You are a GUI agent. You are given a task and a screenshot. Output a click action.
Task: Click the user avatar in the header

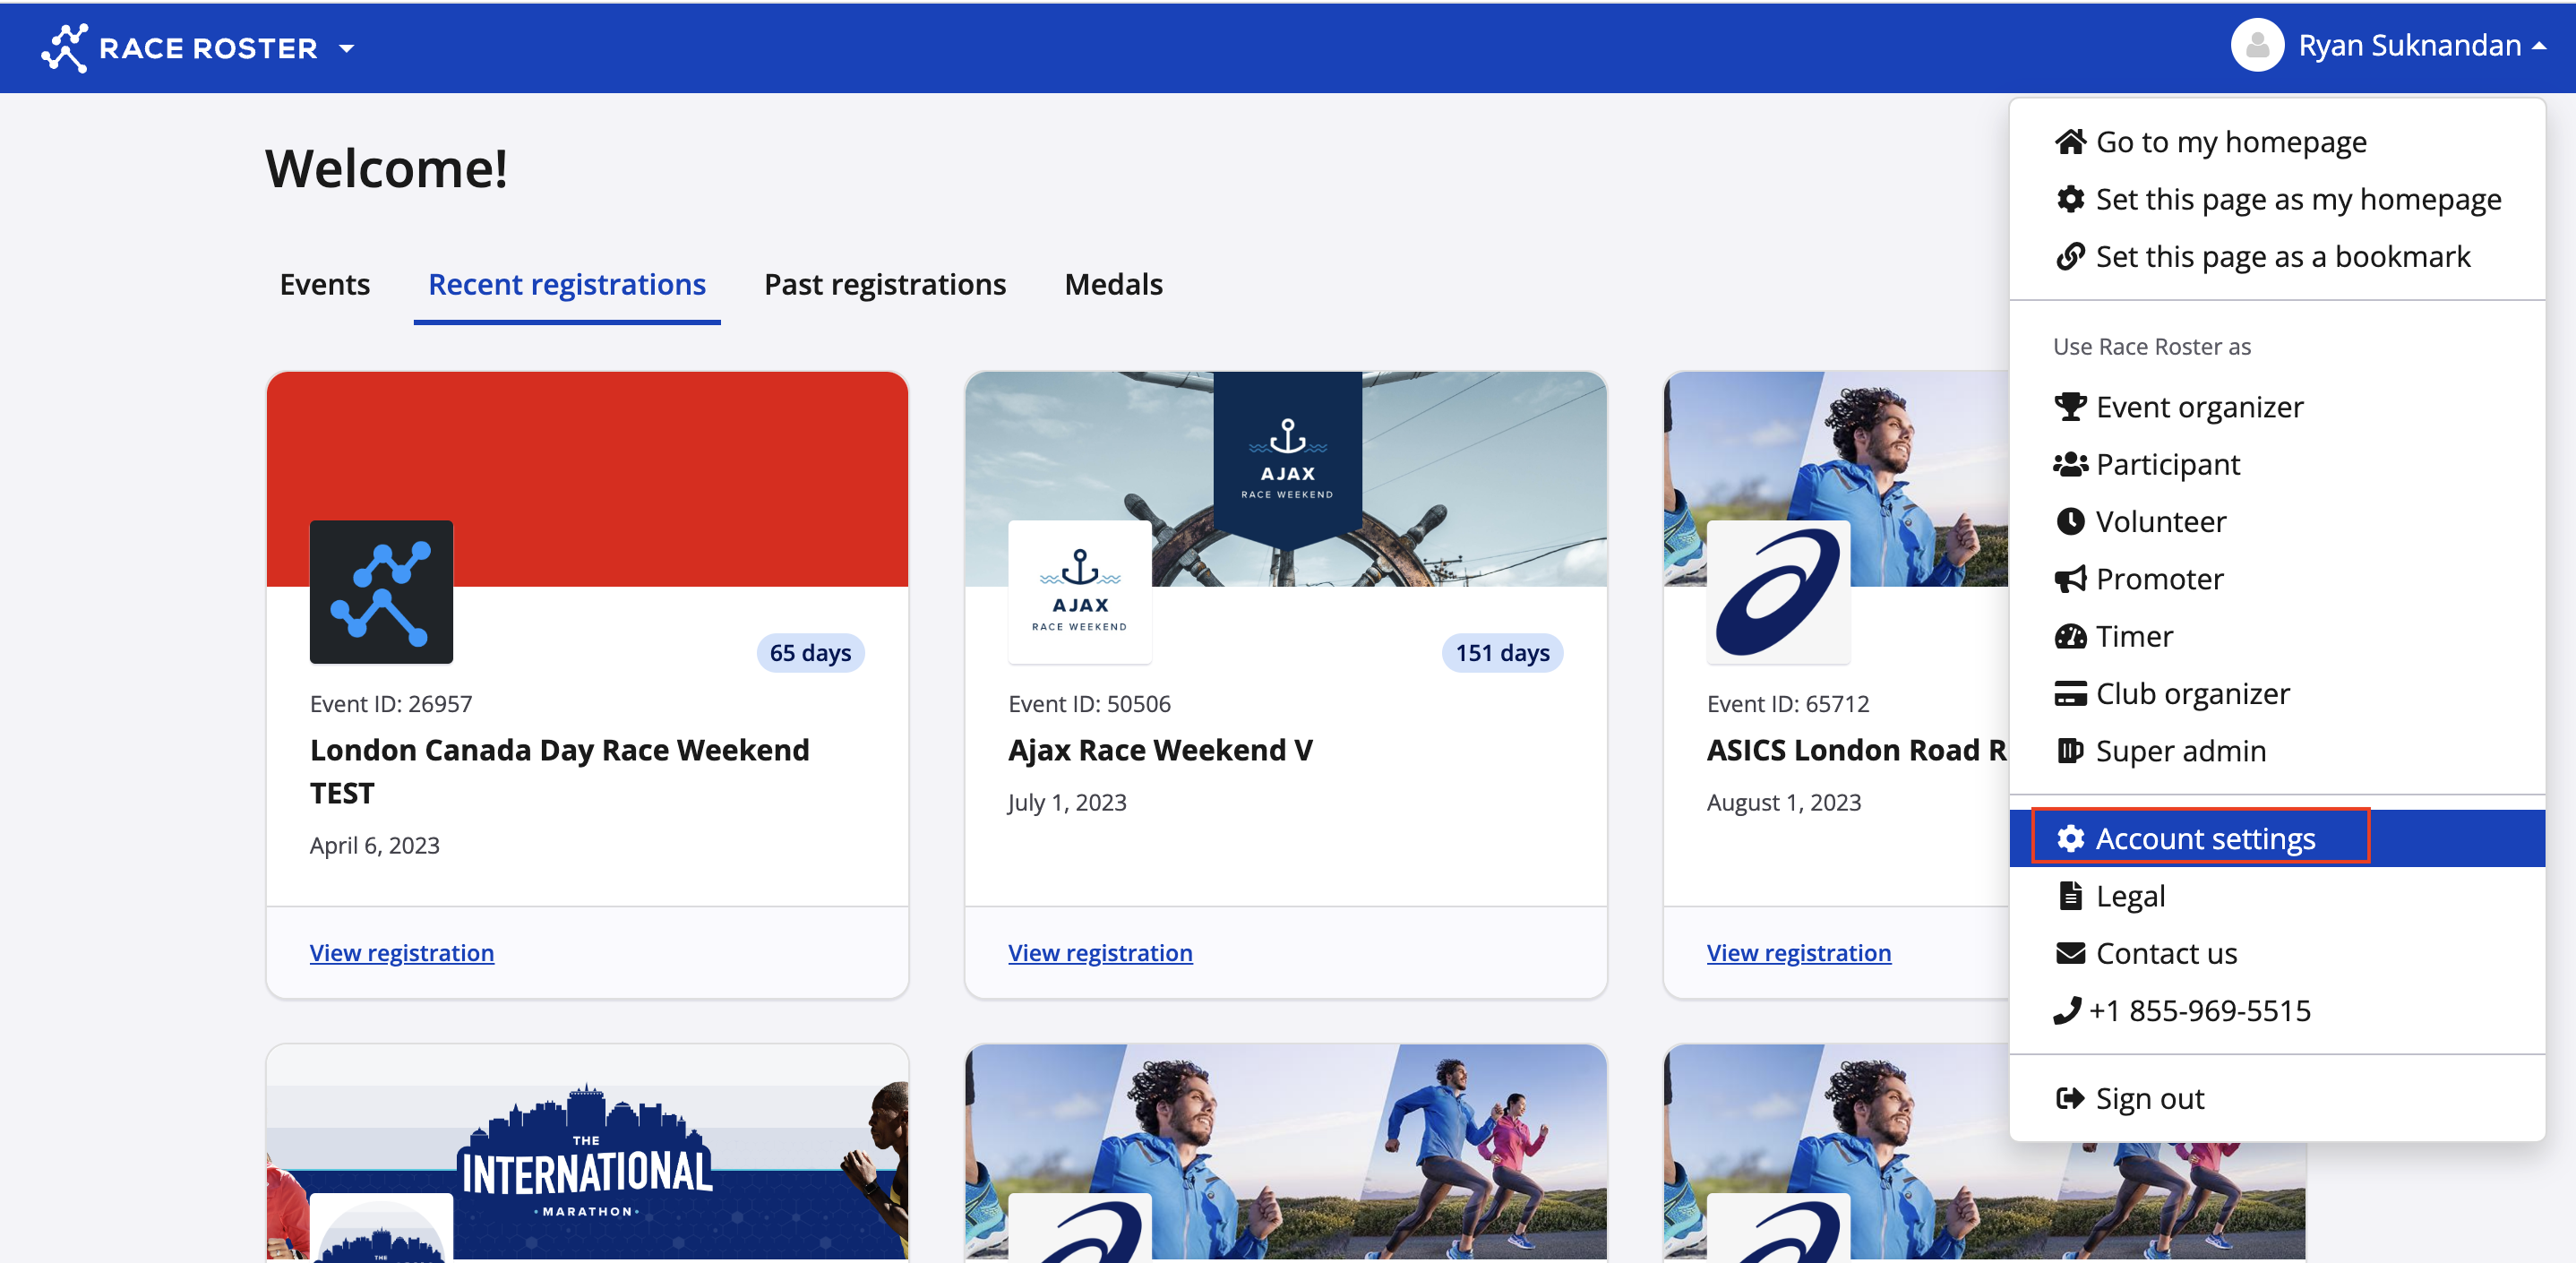pyautogui.click(x=2256, y=46)
